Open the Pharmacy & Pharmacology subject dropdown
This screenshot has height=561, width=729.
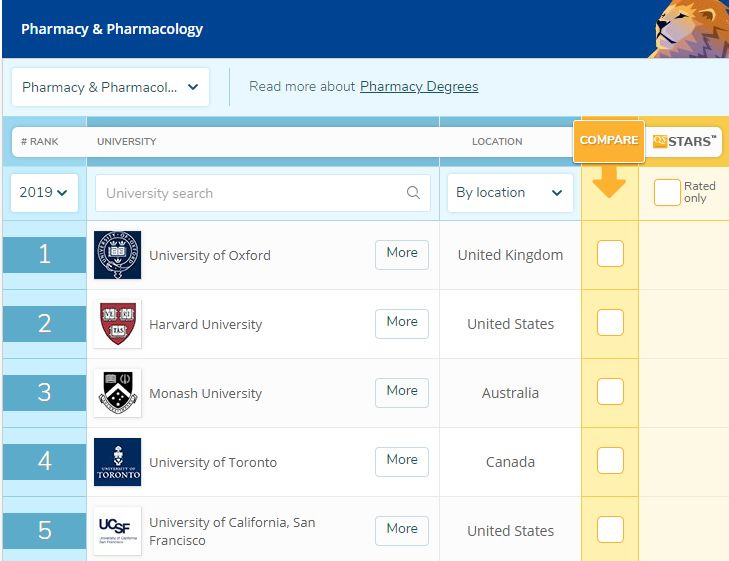(110, 87)
